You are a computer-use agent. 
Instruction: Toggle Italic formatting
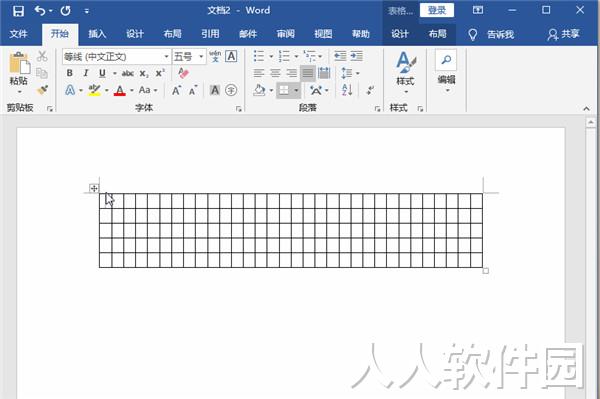[x=86, y=73]
